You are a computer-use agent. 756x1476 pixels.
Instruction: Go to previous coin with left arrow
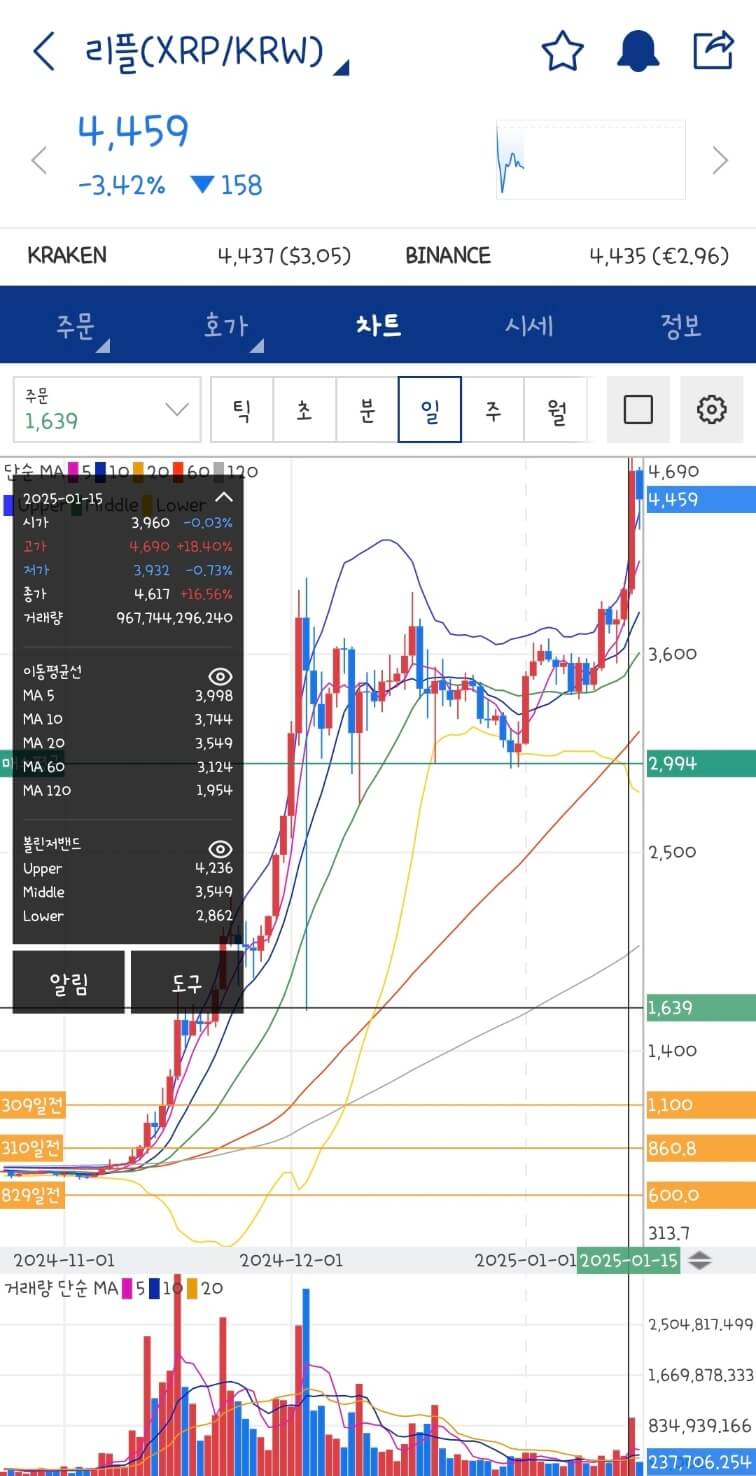[39, 160]
